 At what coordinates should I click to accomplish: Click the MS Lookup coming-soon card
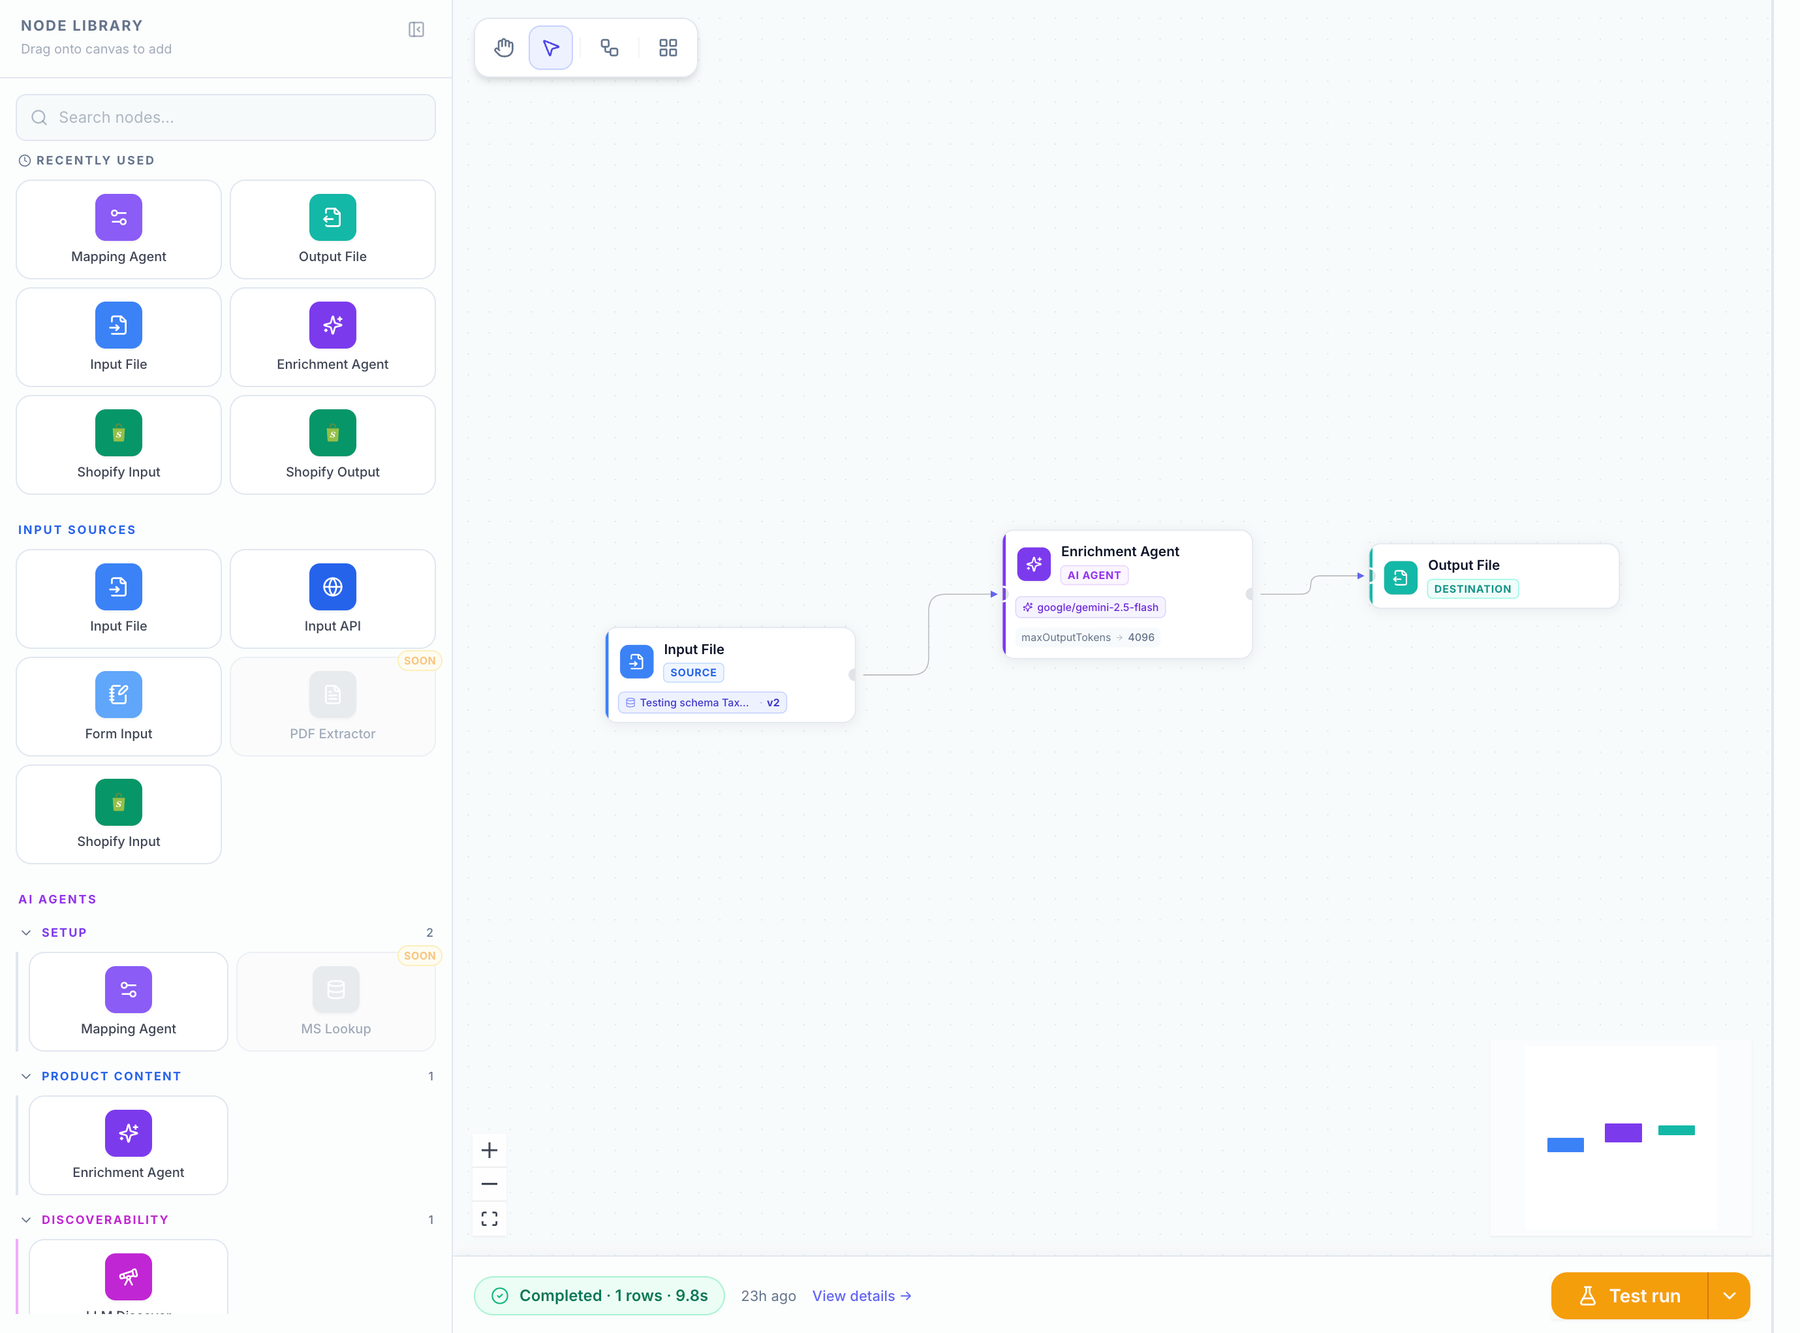pos(336,1002)
